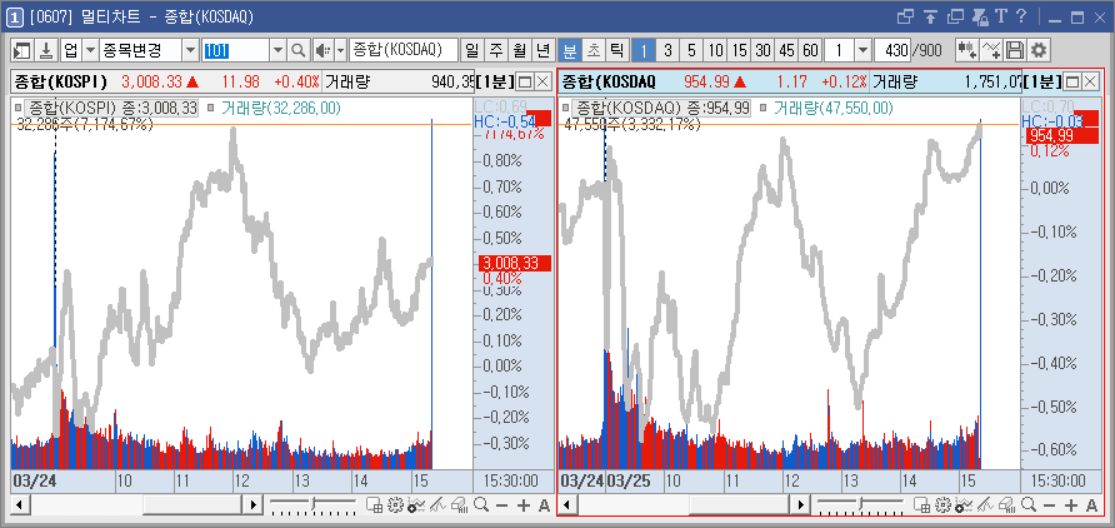Open the help question mark icon in the title bar
This screenshot has width=1115, height=528.
tap(1021, 16)
